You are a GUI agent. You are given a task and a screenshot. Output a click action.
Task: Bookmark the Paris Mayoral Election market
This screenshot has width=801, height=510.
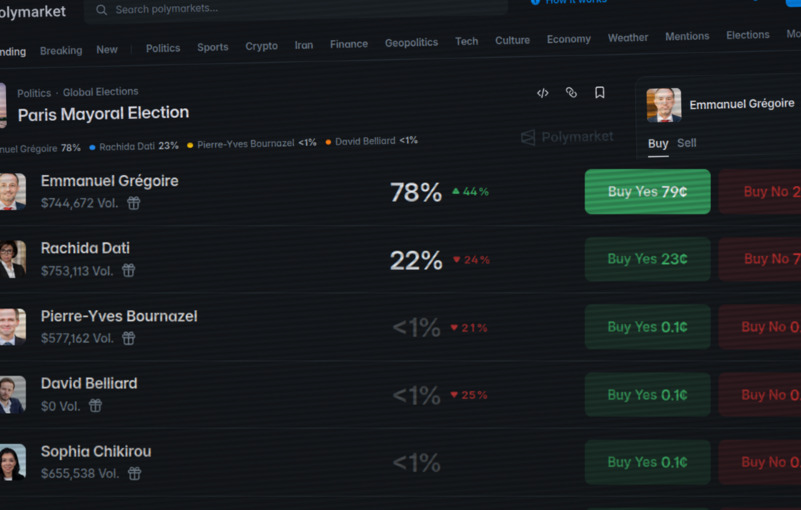click(x=600, y=92)
